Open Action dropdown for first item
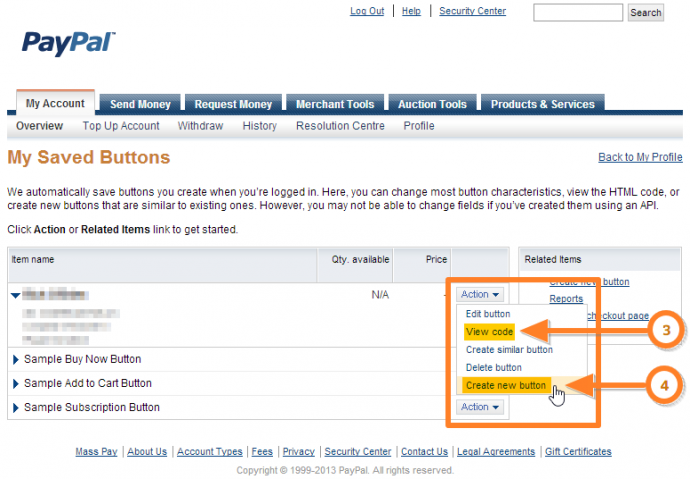Viewport: 690px width, 479px height. pos(480,294)
